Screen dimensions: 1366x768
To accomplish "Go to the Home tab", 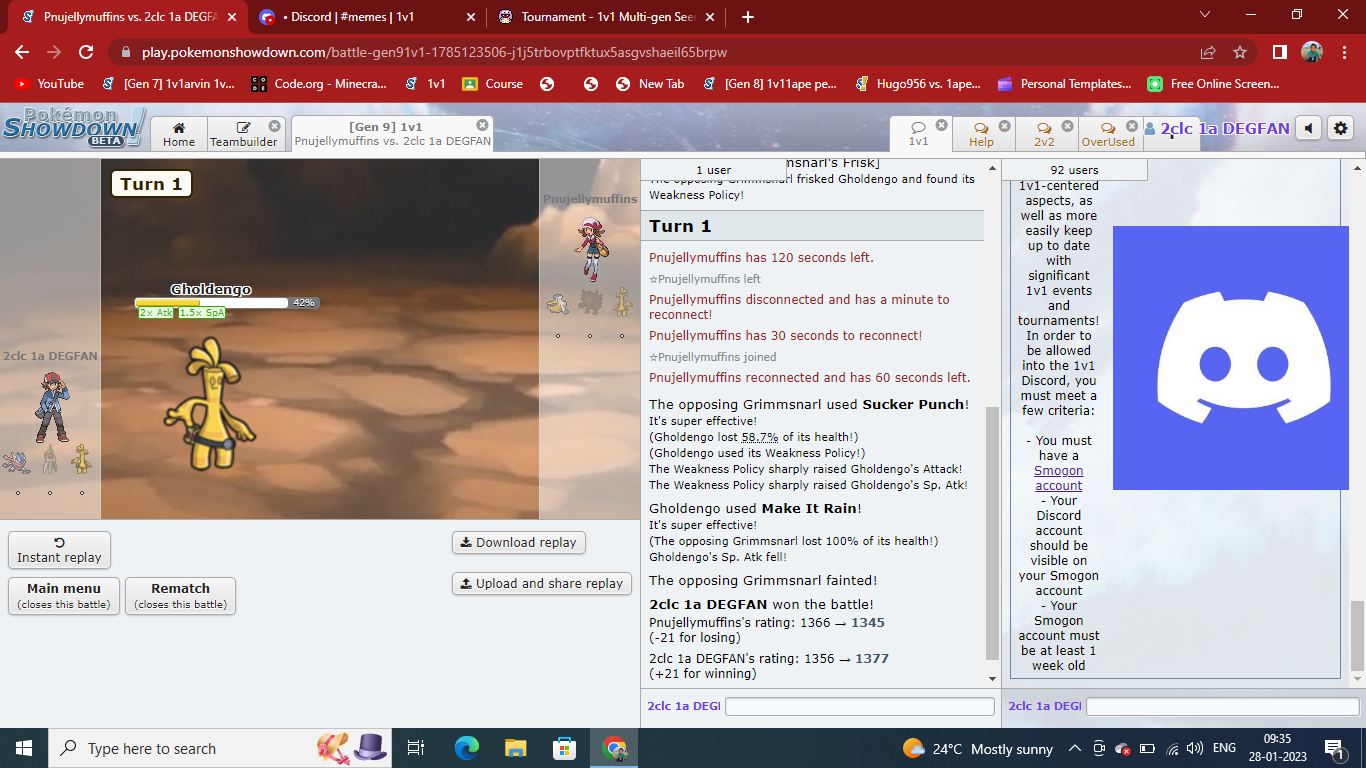I will pyautogui.click(x=179, y=134).
